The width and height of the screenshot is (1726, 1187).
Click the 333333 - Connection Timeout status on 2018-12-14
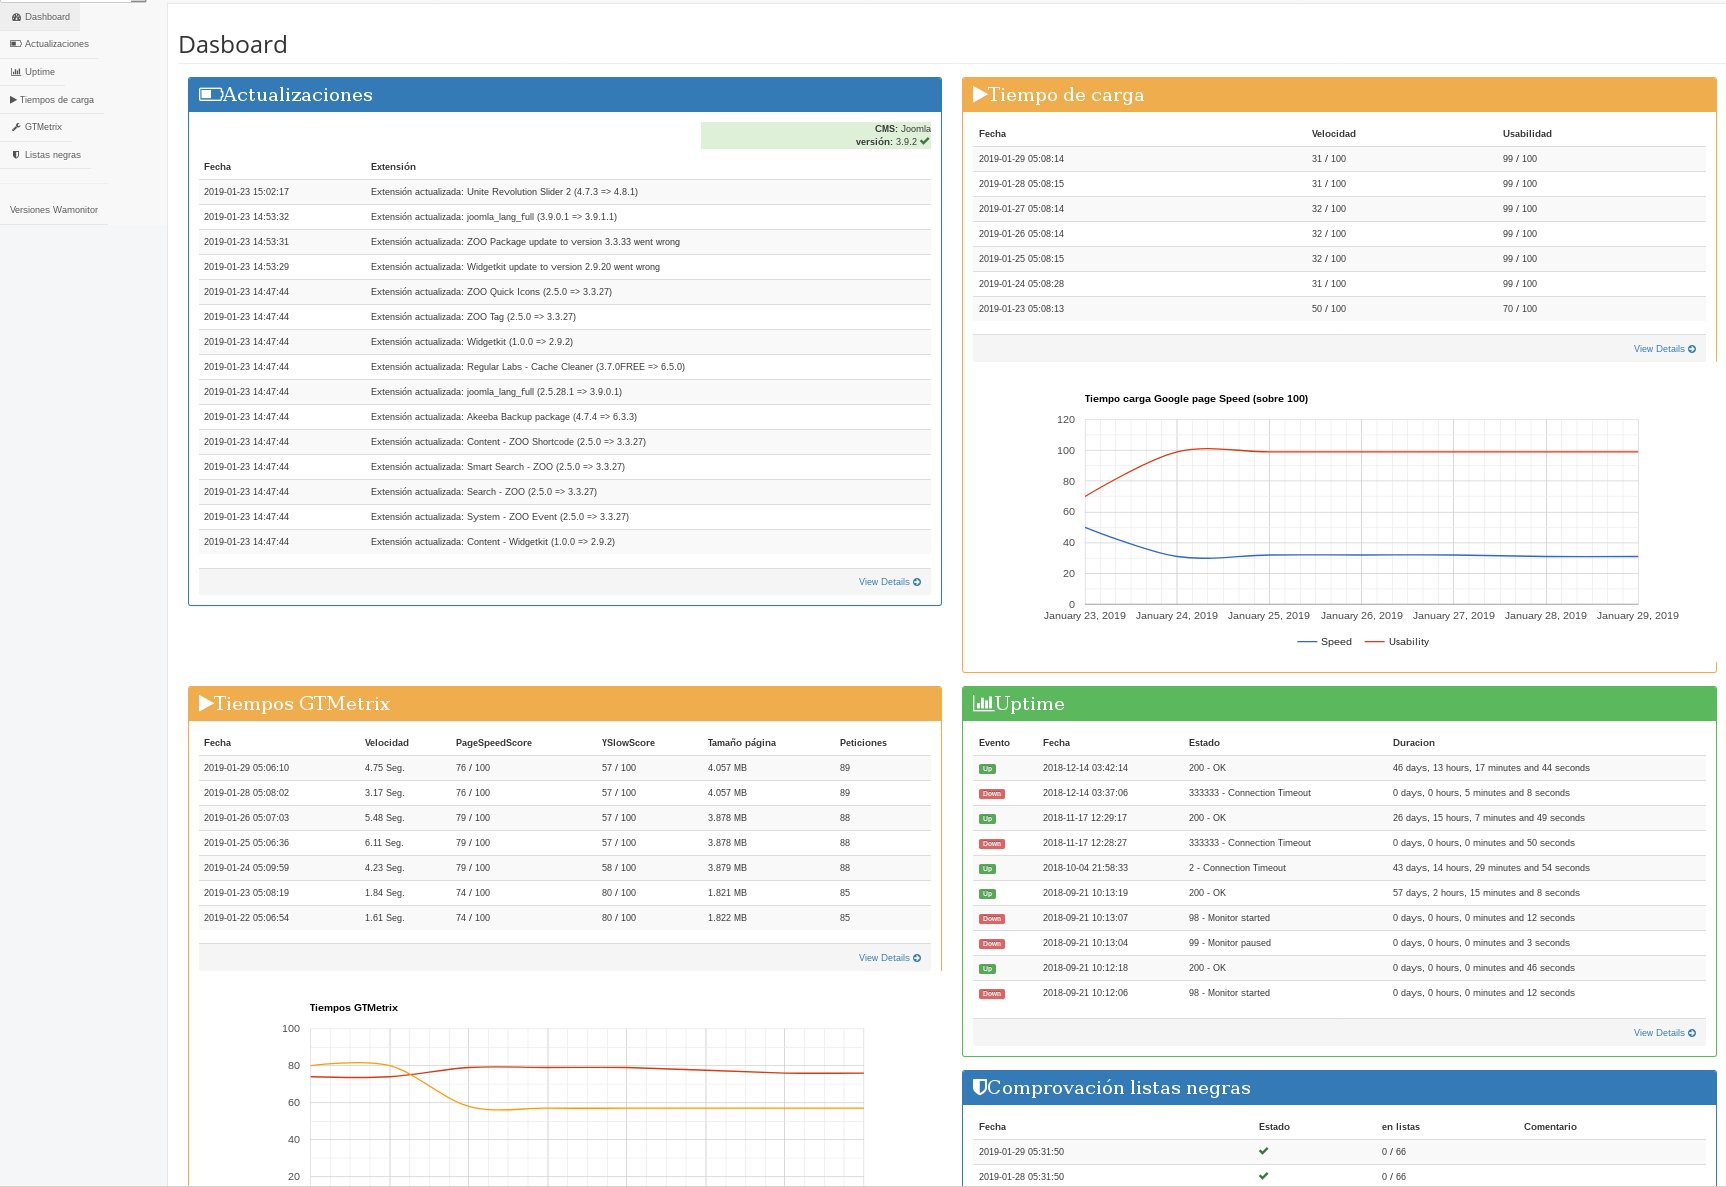pyautogui.click(x=1250, y=793)
